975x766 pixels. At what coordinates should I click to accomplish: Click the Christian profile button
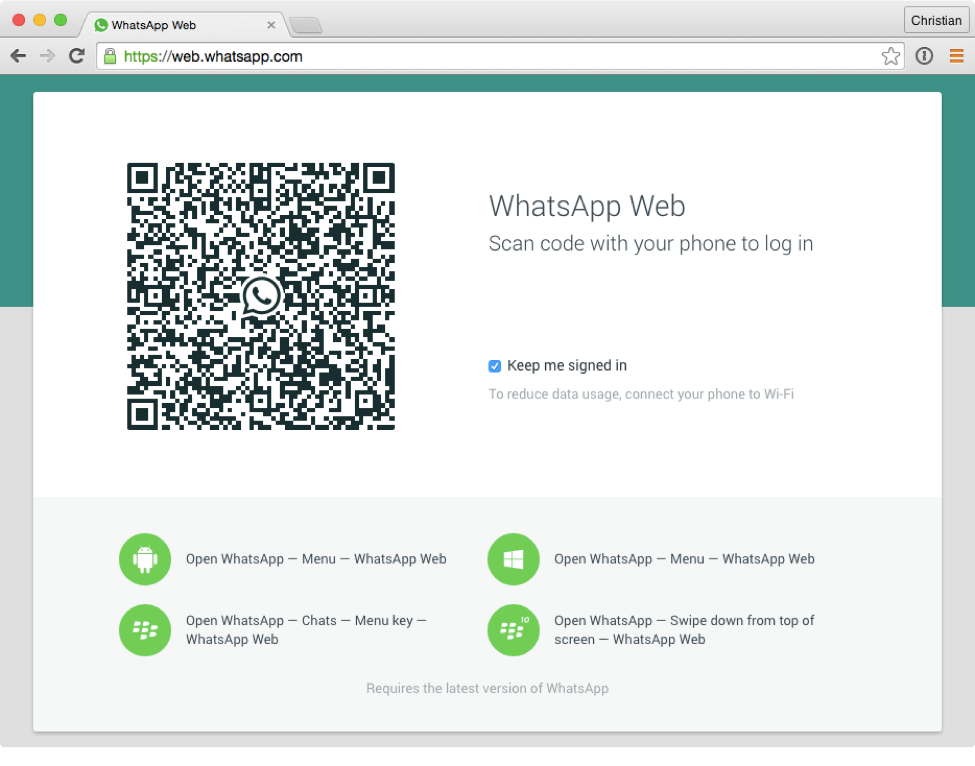(936, 20)
